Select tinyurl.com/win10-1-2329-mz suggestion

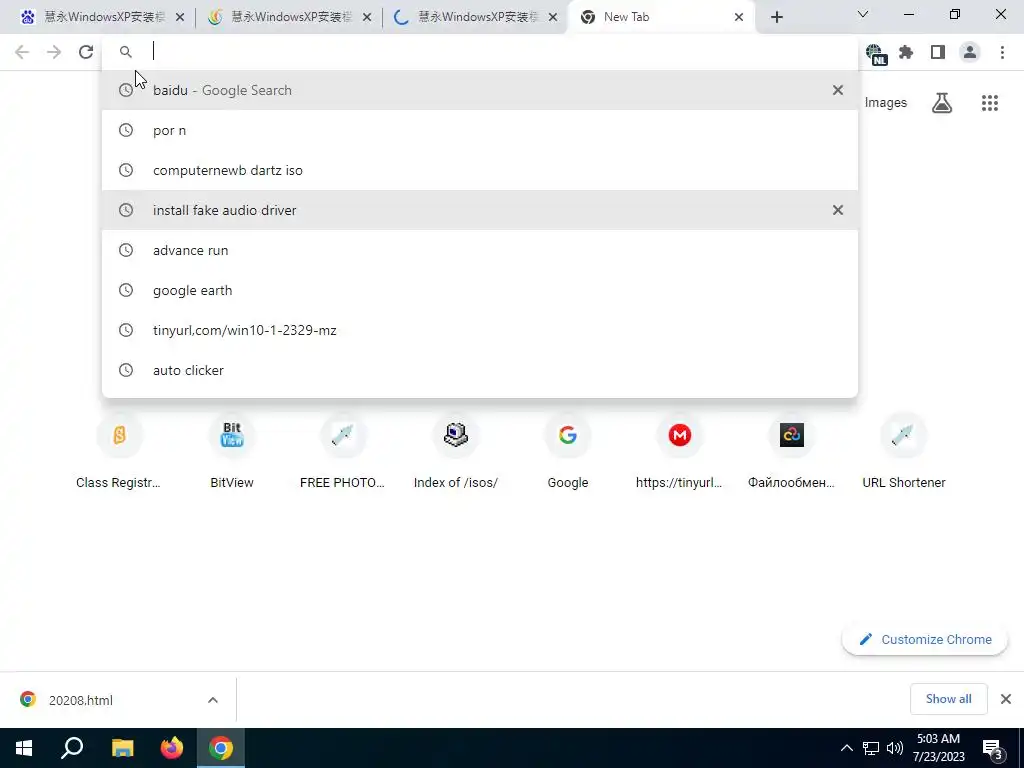click(x=480, y=330)
